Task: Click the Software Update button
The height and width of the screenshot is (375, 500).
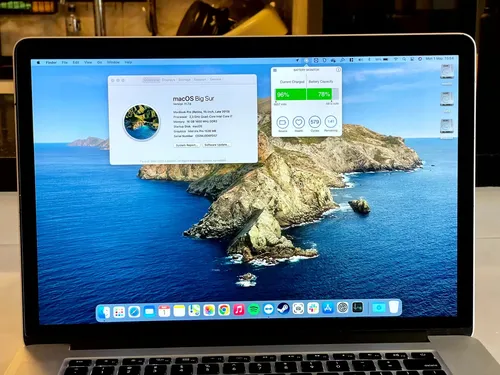Action: click(216, 145)
